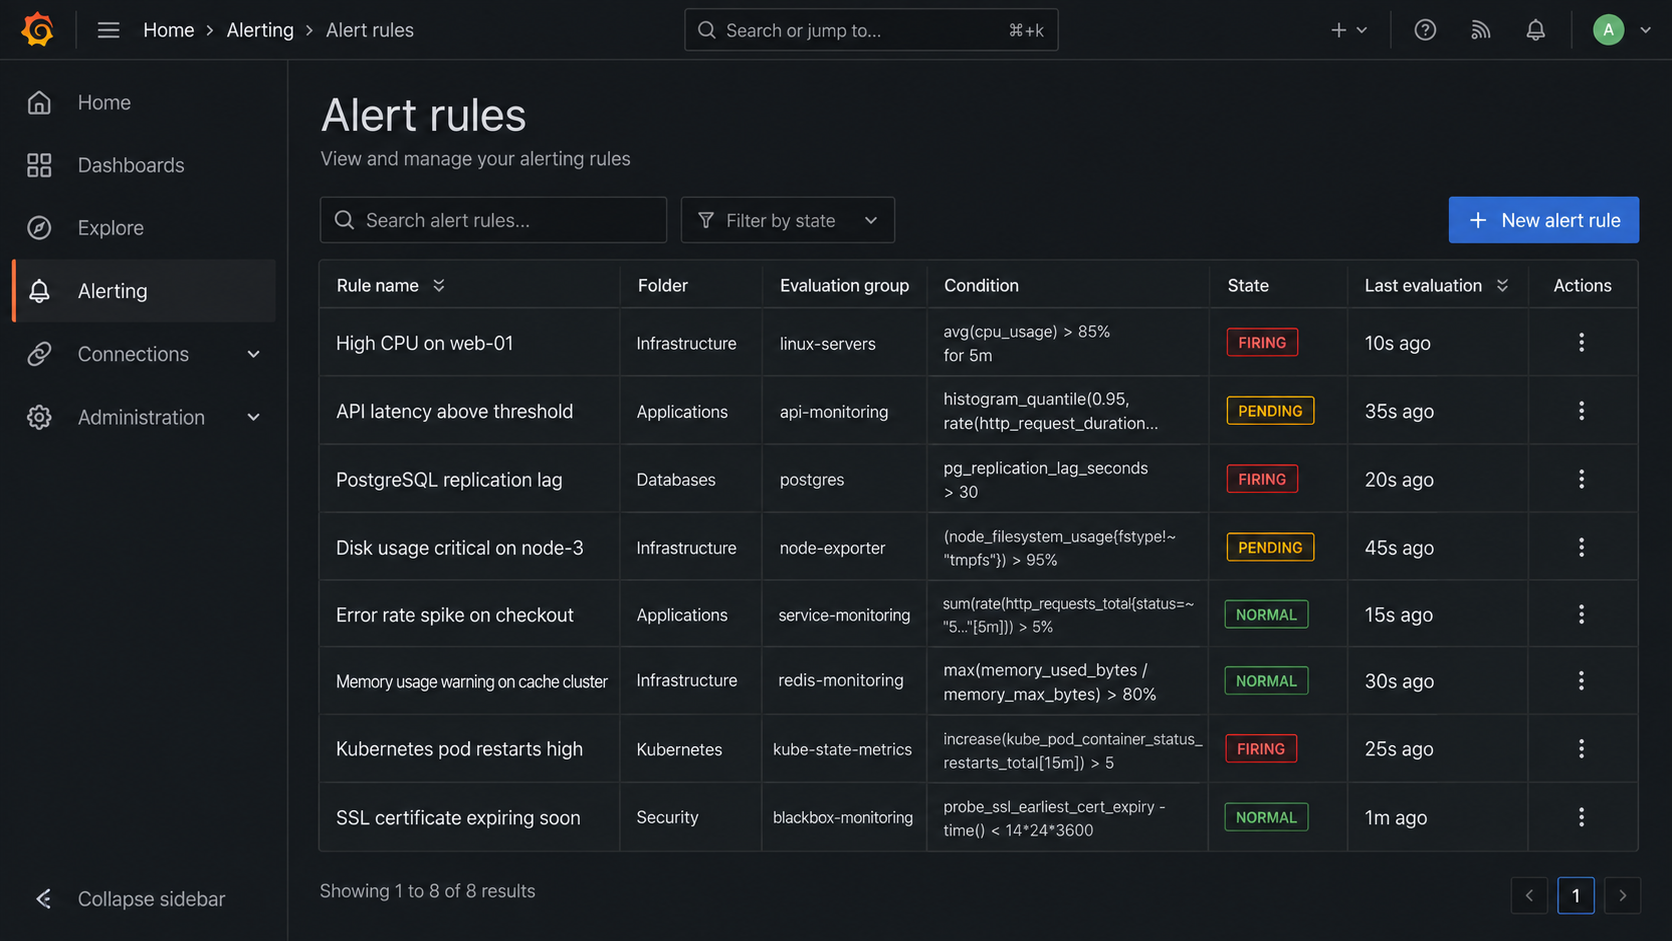1672x941 pixels.
Task: Click the collapse sidebar arrow icon
Action: click(43, 899)
